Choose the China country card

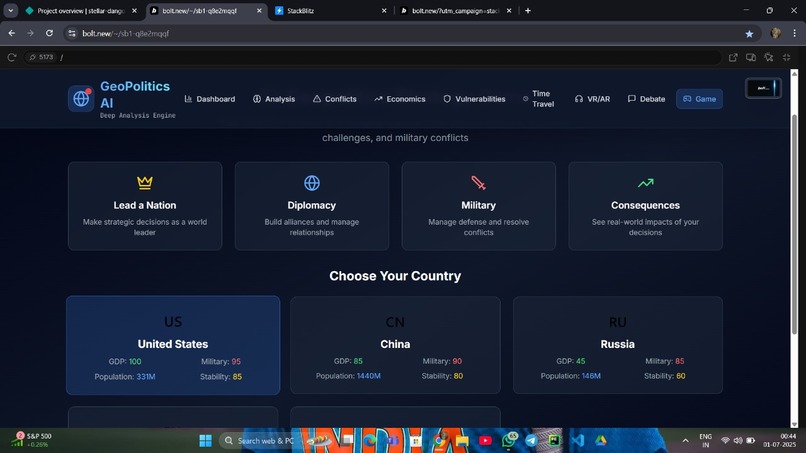pos(395,345)
